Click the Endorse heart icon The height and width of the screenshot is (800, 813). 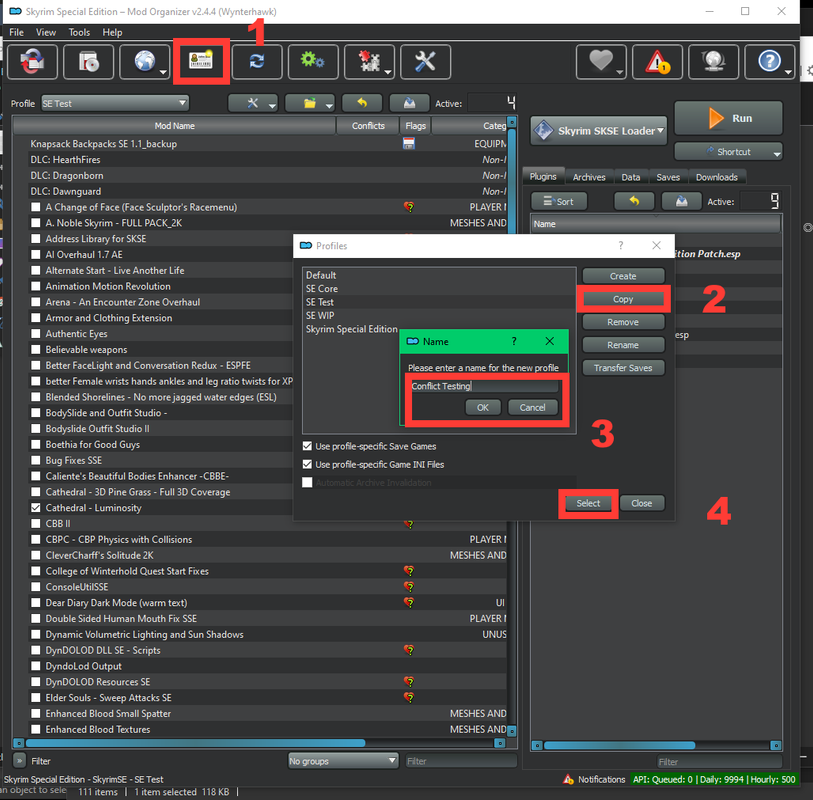pyautogui.click(x=601, y=62)
